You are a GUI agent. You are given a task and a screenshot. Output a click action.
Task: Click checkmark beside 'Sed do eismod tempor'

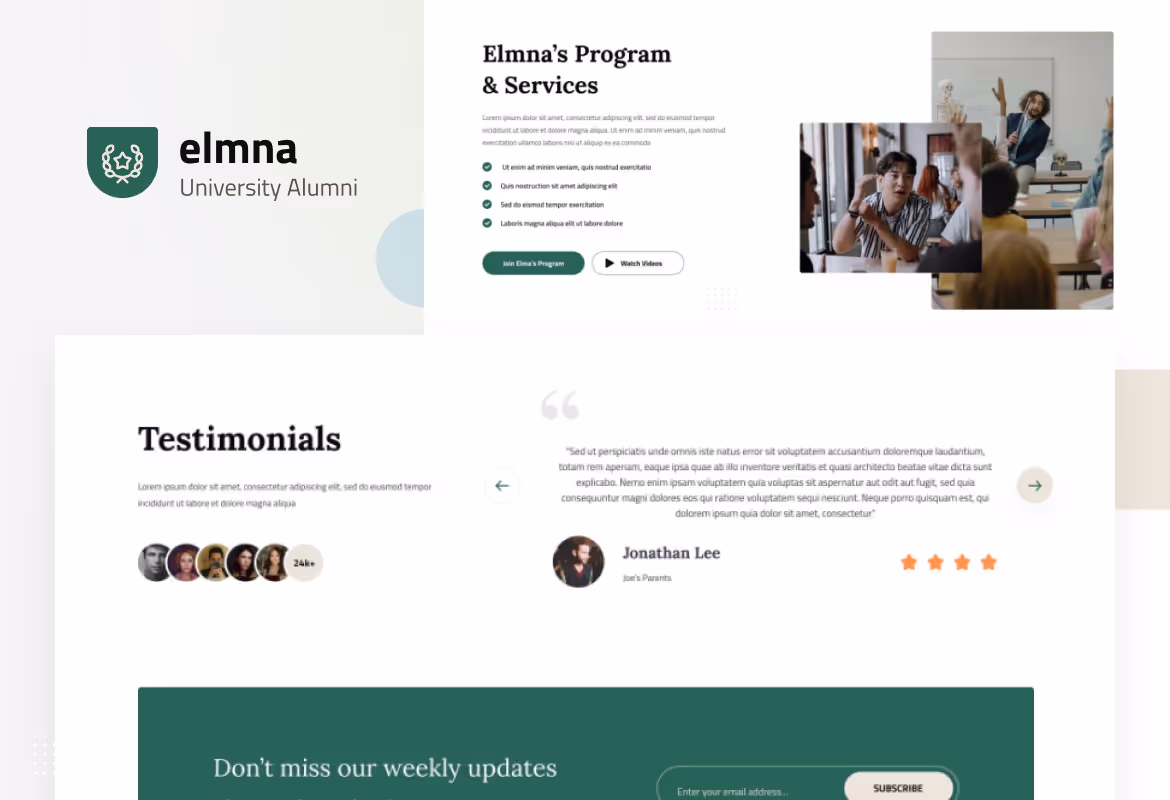point(487,204)
